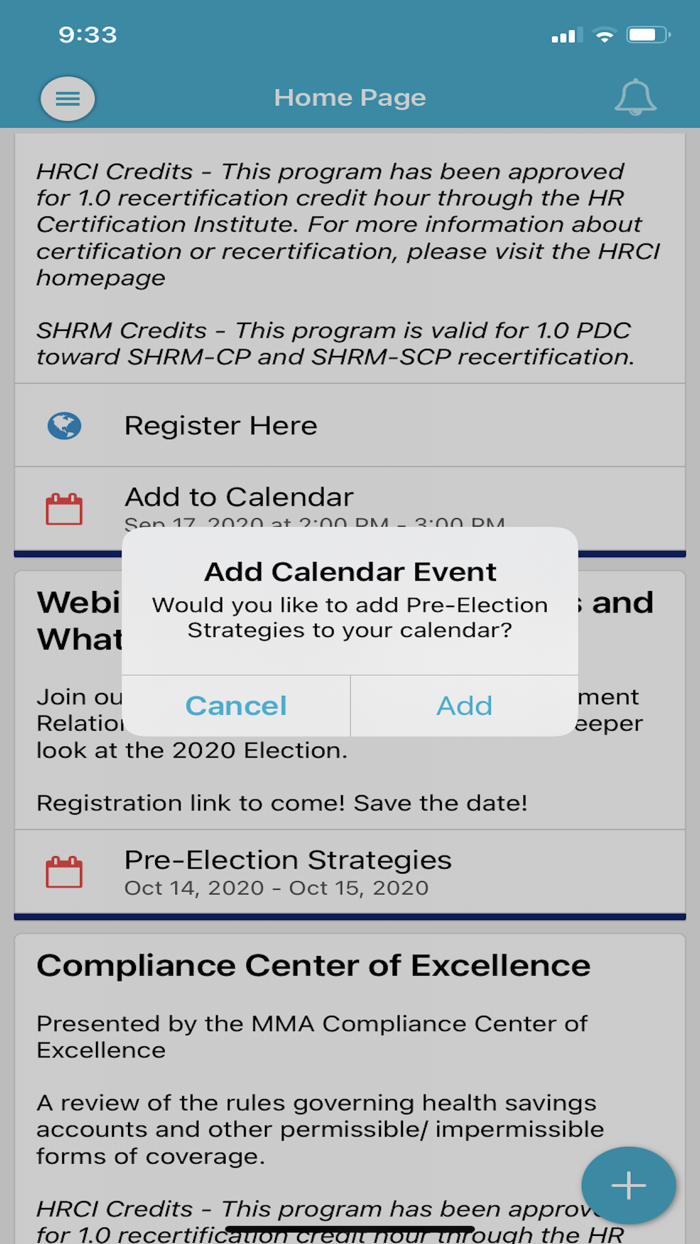The height and width of the screenshot is (1244, 700).
Task: Tap the notification bell icon
Action: tap(635, 98)
